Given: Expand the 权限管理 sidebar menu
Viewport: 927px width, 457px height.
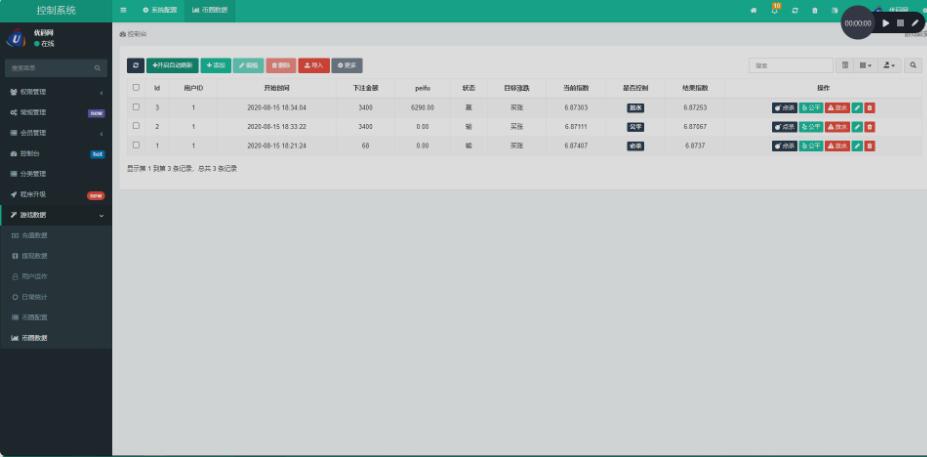Looking at the screenshot, I should coord(56,92).
